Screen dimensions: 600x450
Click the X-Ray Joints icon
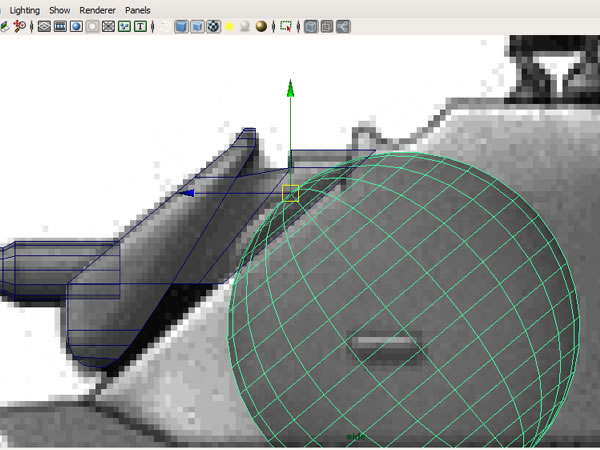pos(343,26)
